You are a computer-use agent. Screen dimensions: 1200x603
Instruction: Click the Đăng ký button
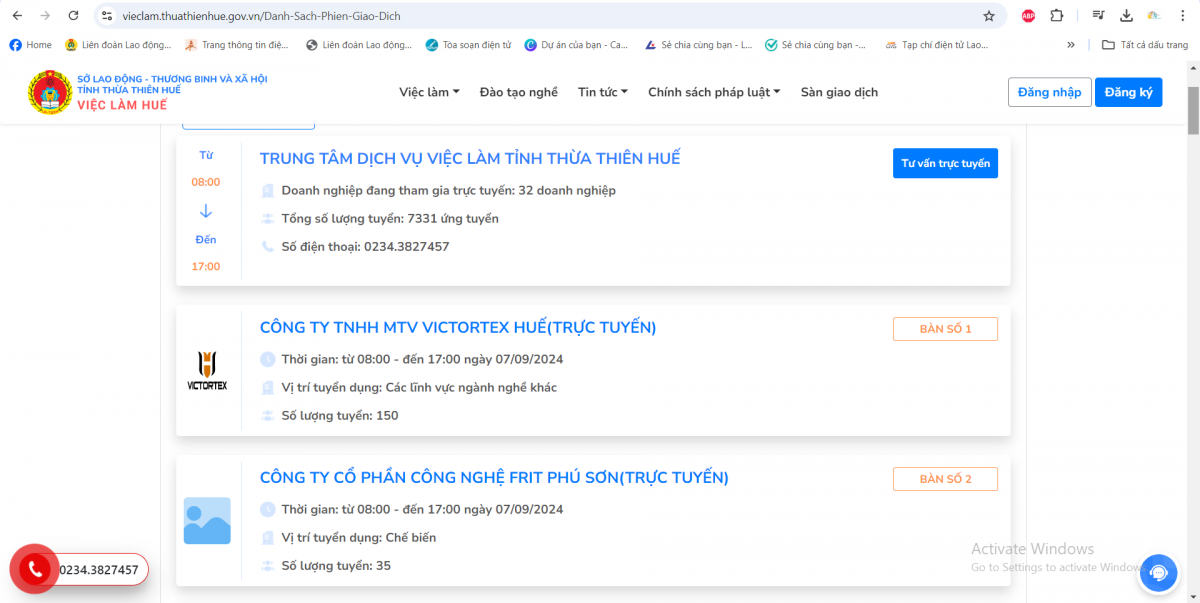tap(1128, 91)
